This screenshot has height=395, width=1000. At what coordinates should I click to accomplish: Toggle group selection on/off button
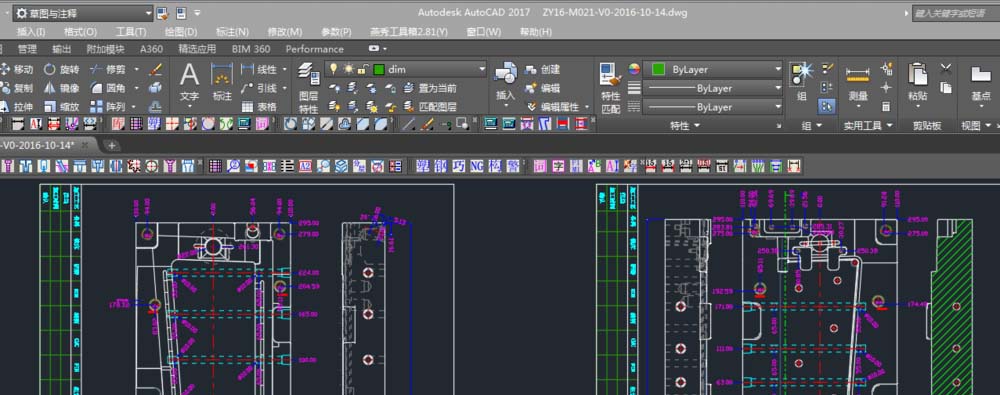[x=827, y=106]
